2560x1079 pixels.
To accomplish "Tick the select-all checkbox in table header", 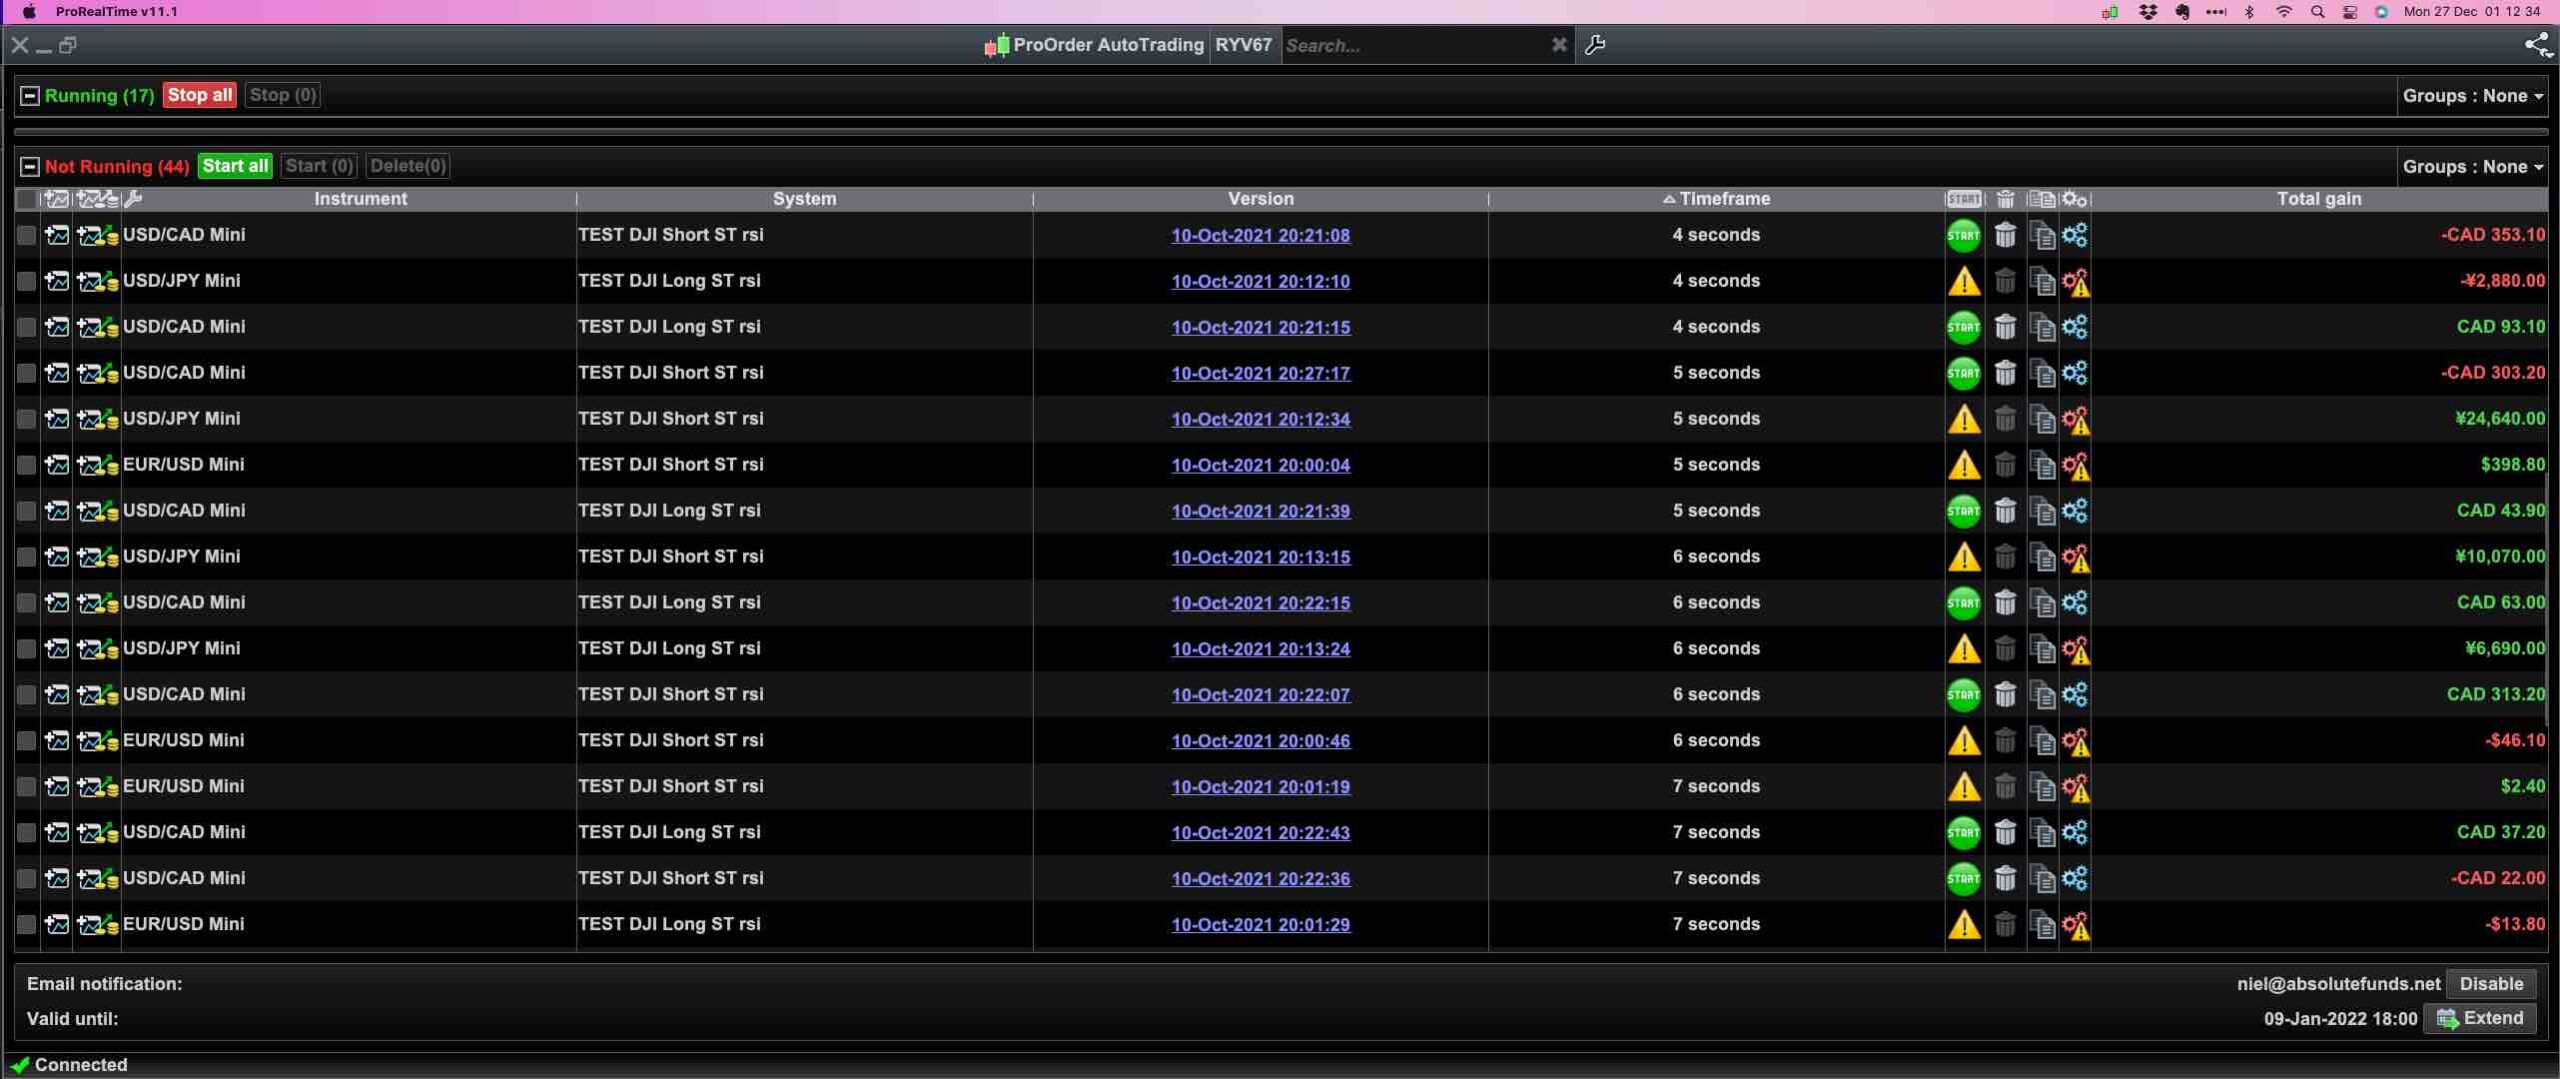I will click(27, 199).
